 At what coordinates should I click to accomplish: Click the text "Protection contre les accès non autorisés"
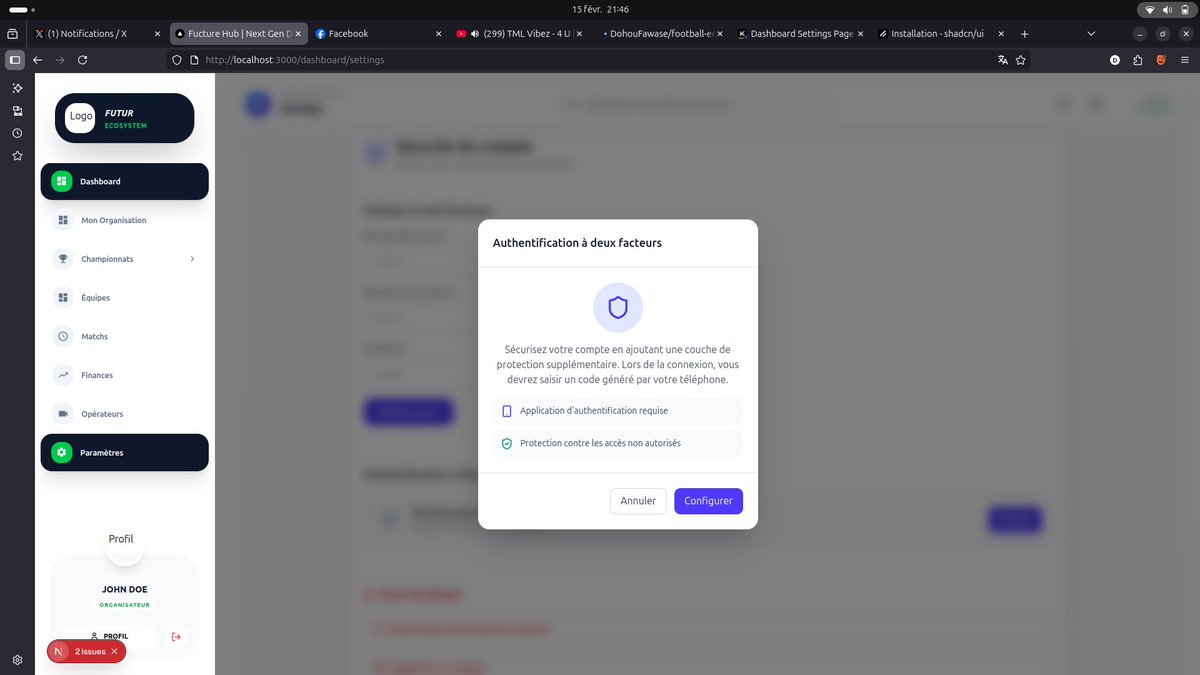coord(600,443)
